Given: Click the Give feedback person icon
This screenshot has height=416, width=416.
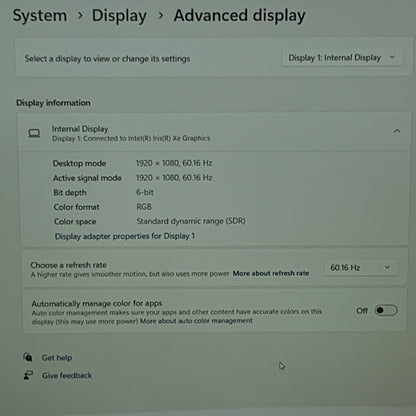Looking at the screenshot, I should tap(28, 375).
